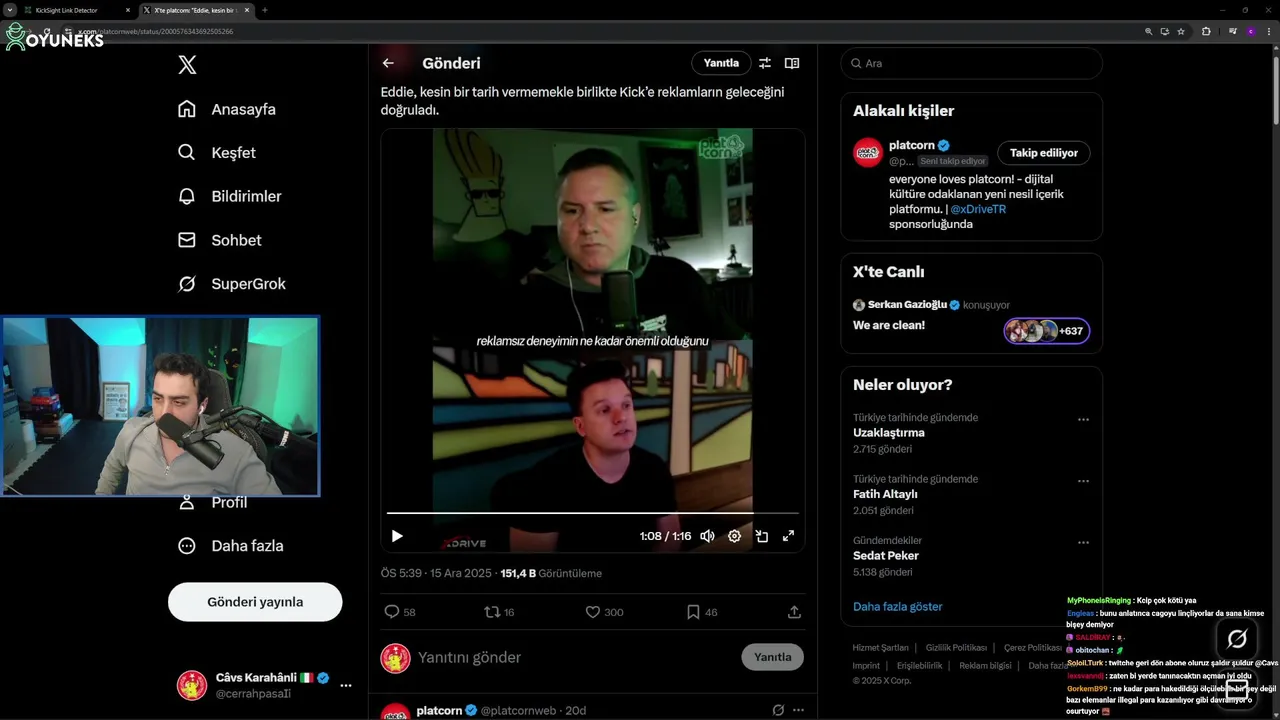Click the Yanıtını gönder reply field

pos(574,658)
